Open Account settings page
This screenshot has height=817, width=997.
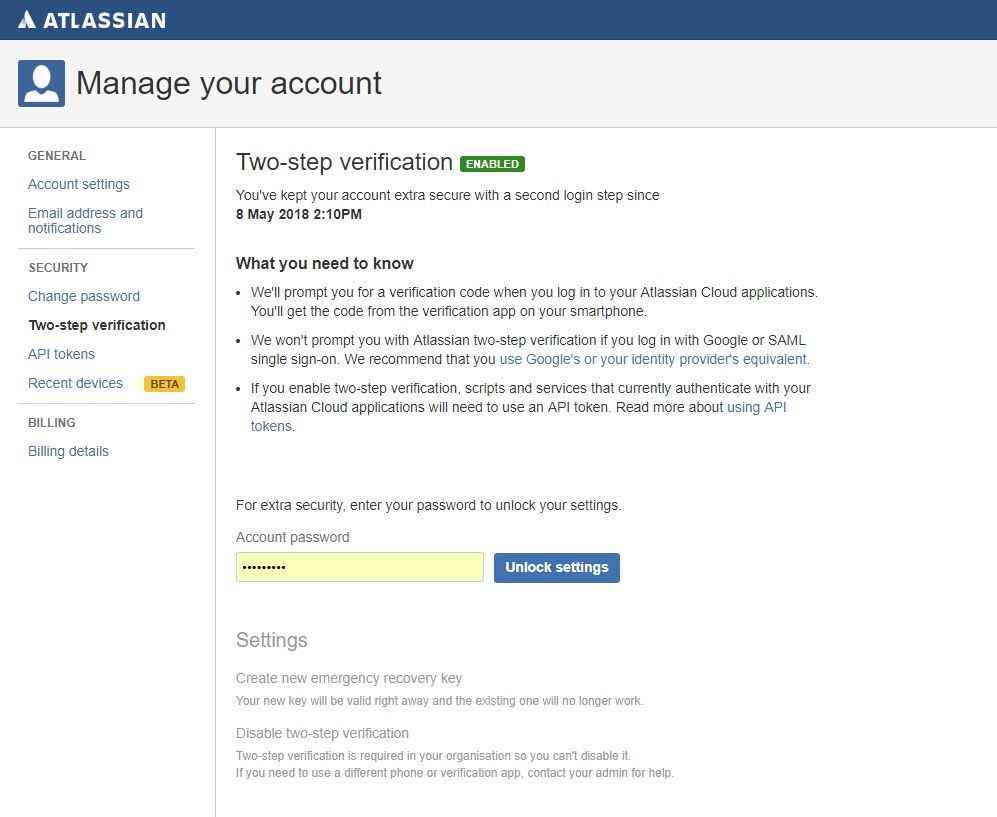point(79,184)
